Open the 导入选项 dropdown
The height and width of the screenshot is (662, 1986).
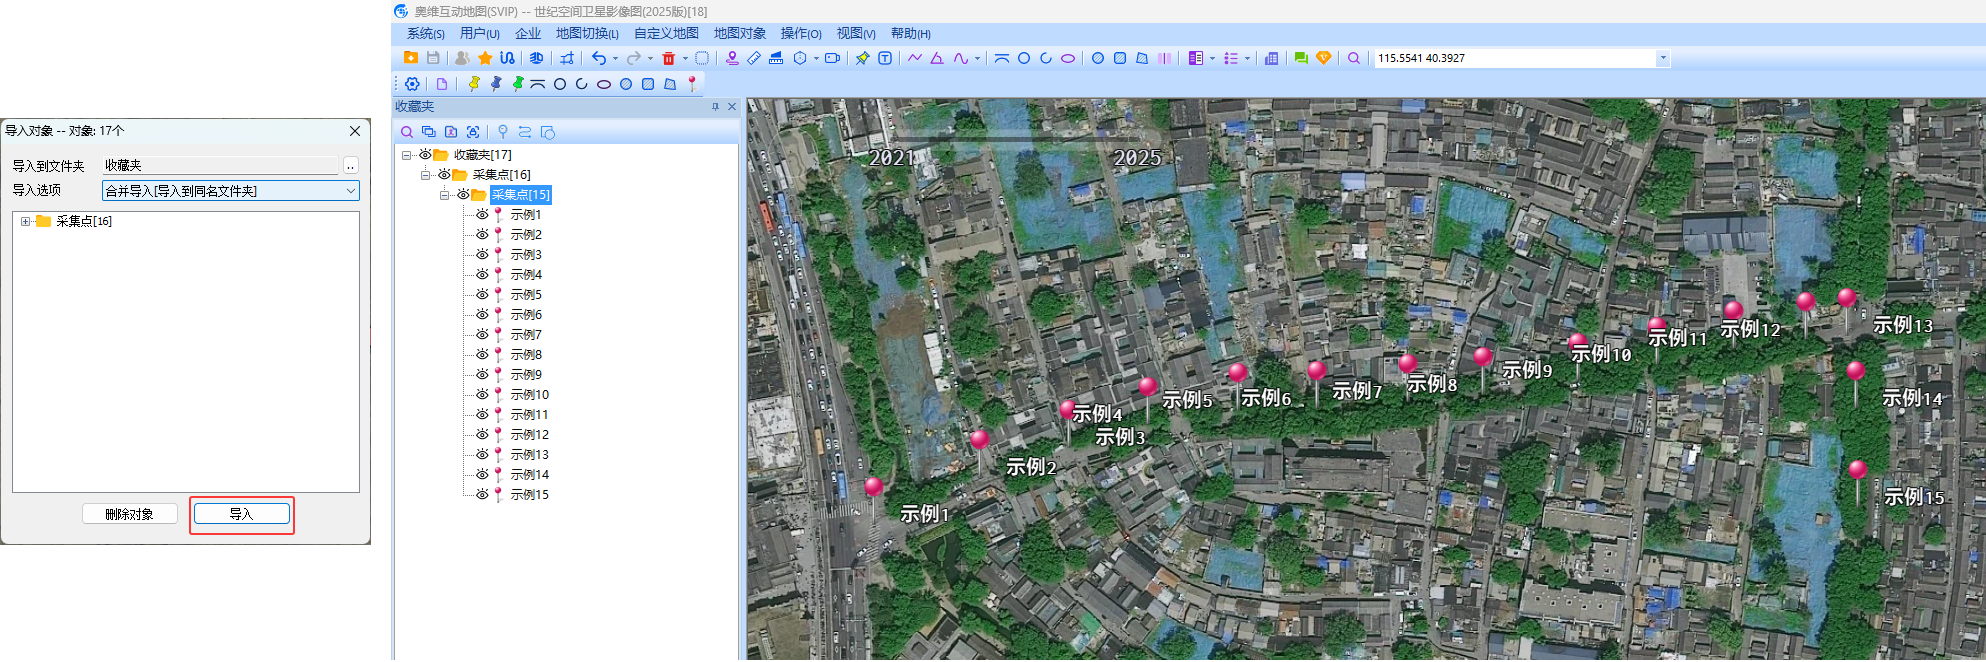(231, 191)
